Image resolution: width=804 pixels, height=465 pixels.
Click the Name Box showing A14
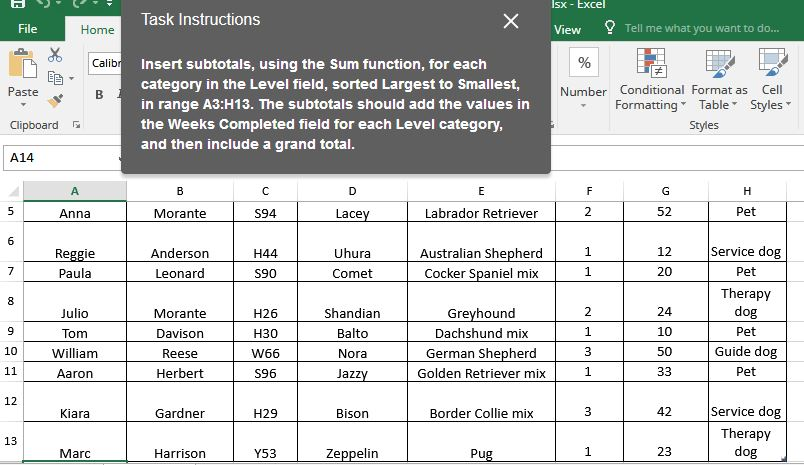tap(62, 158)
